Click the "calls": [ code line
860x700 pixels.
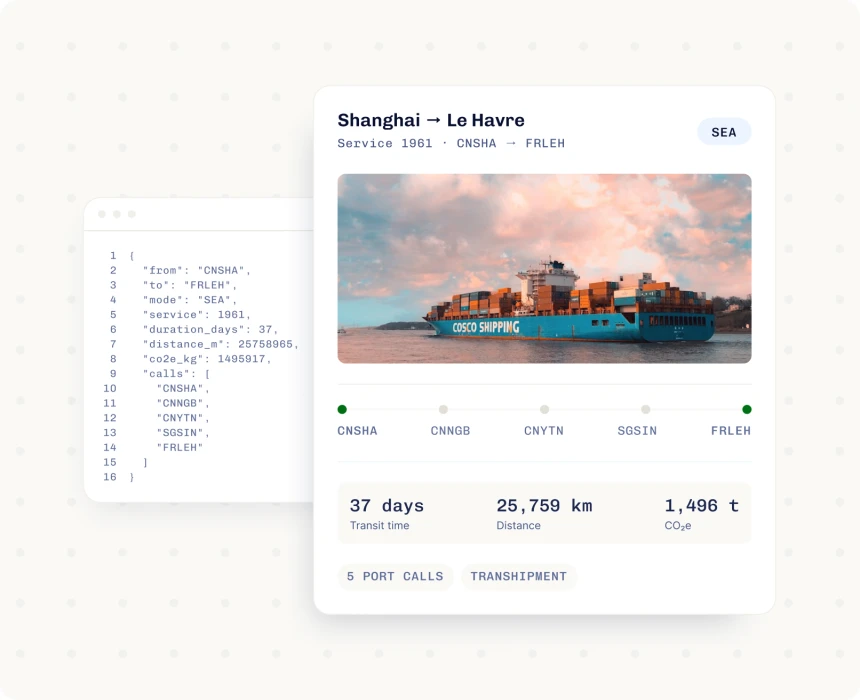(x=177, y=374)
